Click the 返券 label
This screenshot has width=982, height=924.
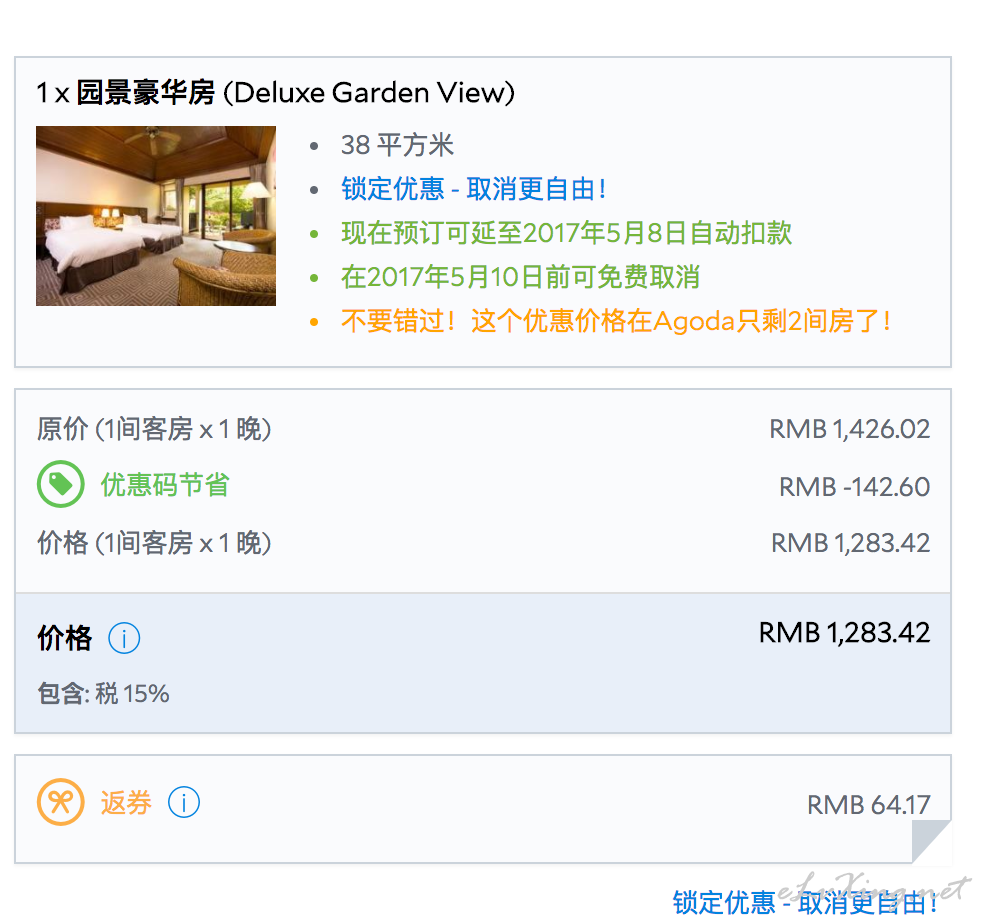pos(126,803)
